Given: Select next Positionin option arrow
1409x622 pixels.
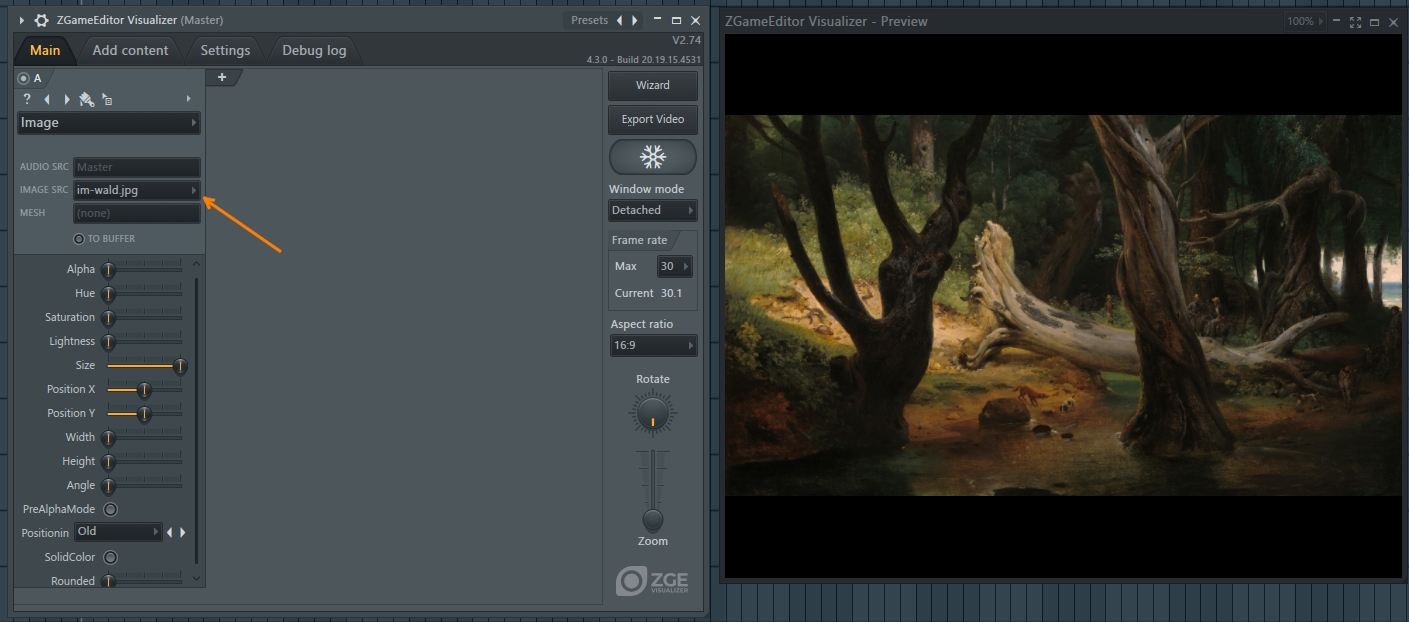Looking at the screenshot, I should pos(182,532).
